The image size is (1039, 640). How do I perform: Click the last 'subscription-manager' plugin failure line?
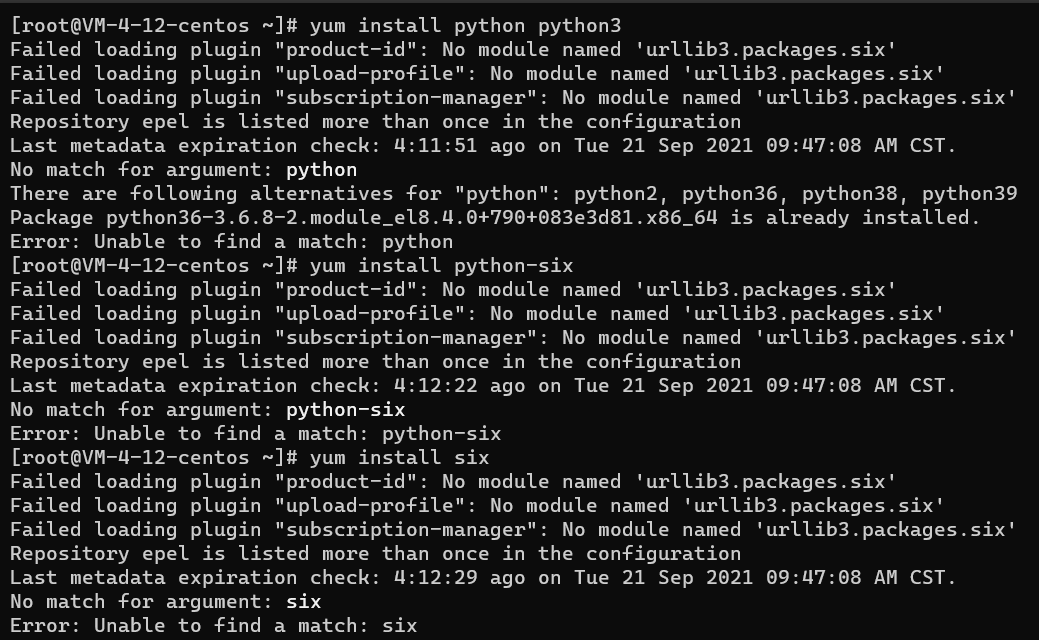click(x=514, y=529)
